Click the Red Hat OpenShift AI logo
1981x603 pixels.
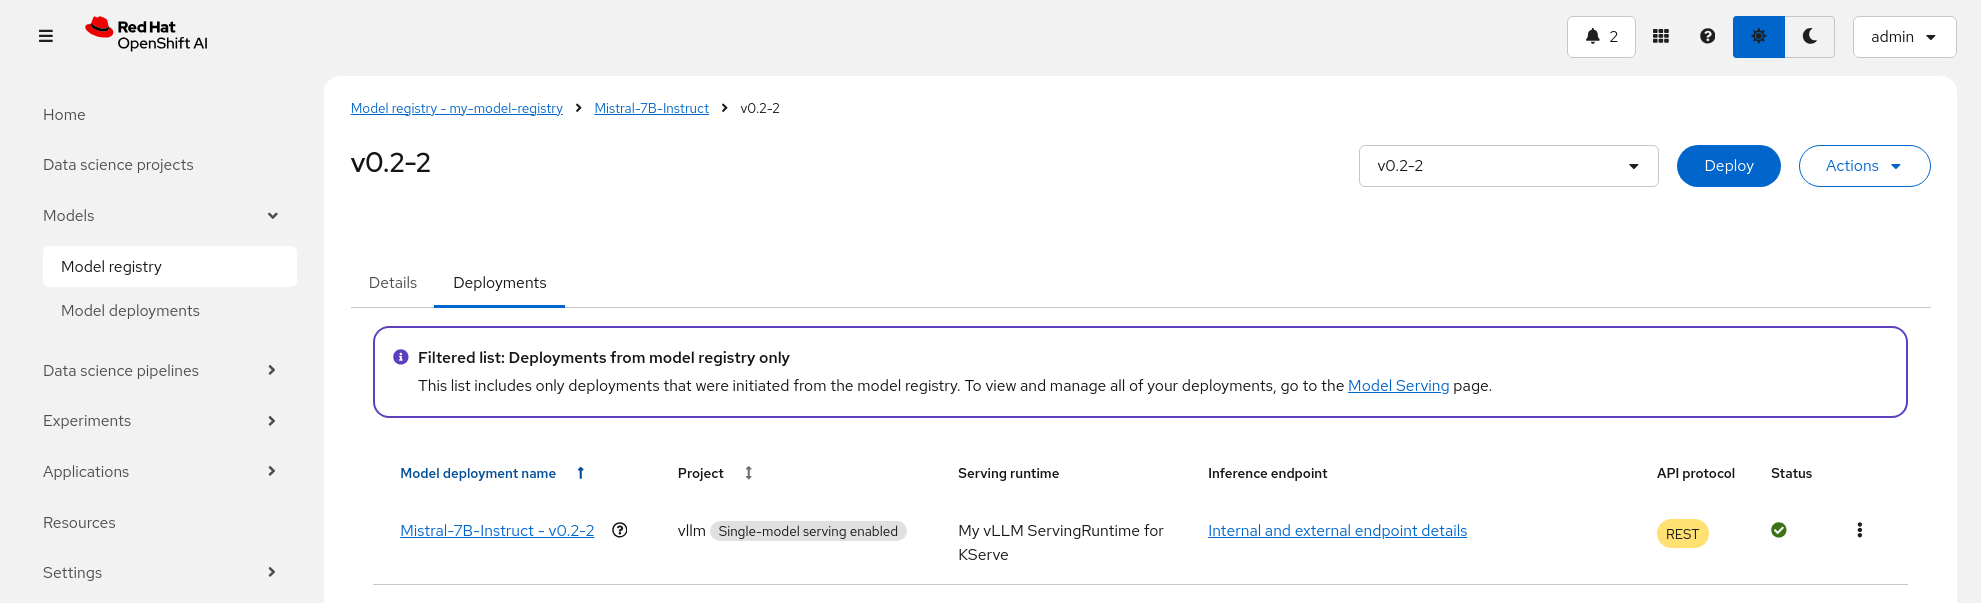point(147,35)
